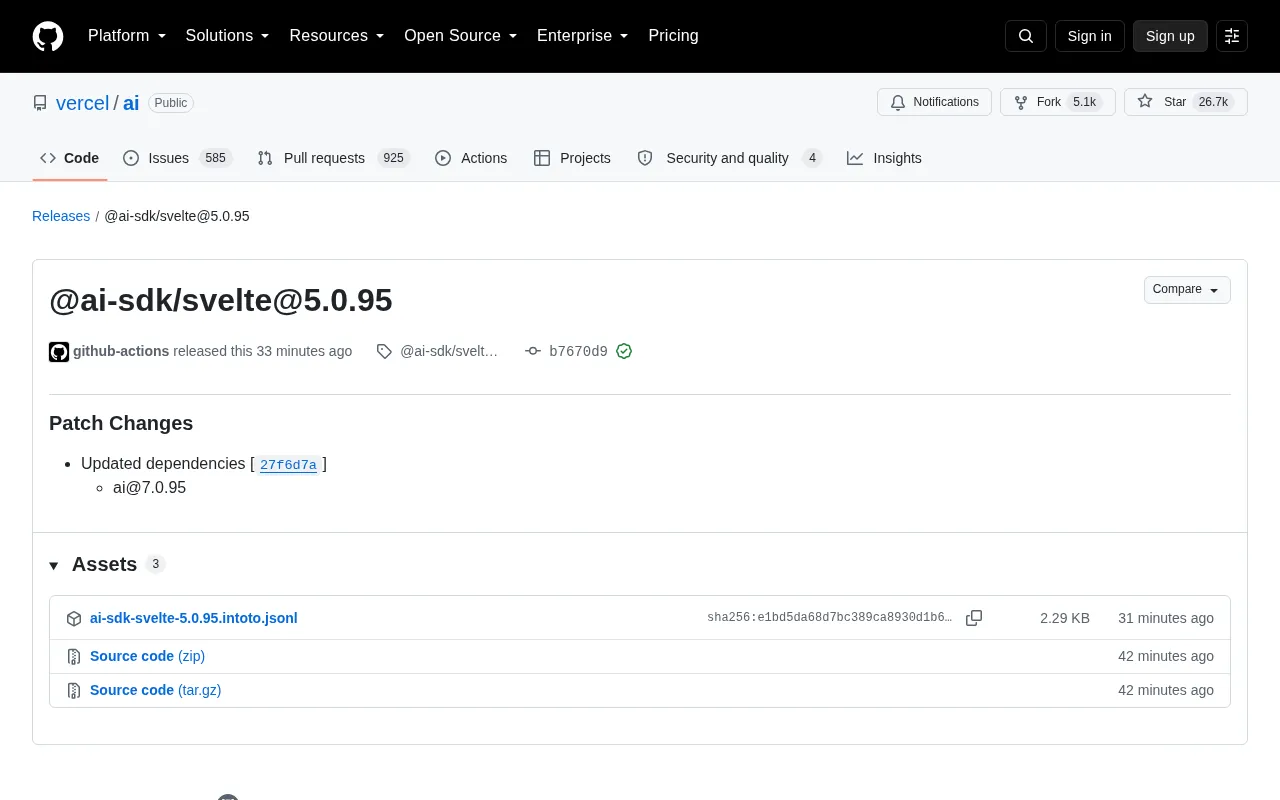Click the Notifications button

[x=934, y=102]
